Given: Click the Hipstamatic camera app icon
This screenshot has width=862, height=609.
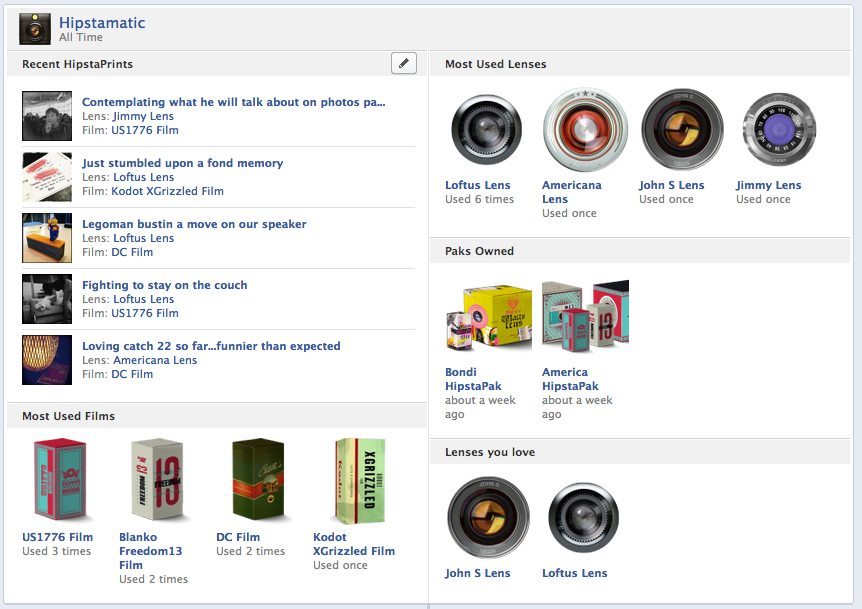Looking at the screenshot, I should coord(35,29).
